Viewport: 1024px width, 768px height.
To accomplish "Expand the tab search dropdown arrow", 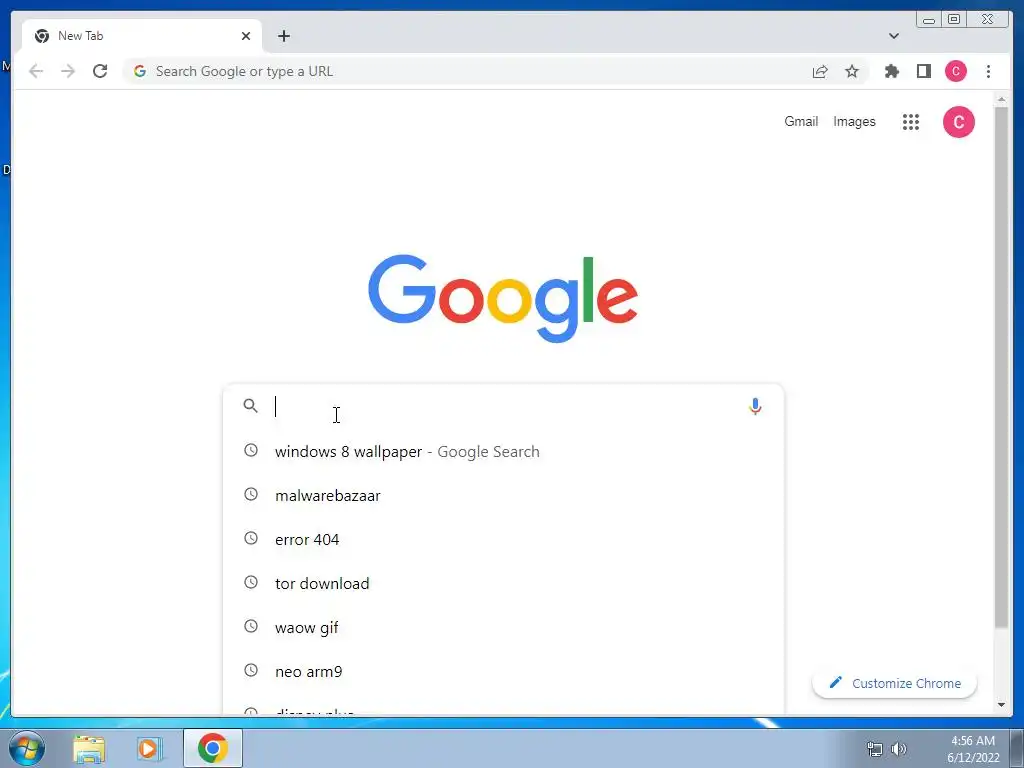I will pyautogui.click(x=893, y=36).
